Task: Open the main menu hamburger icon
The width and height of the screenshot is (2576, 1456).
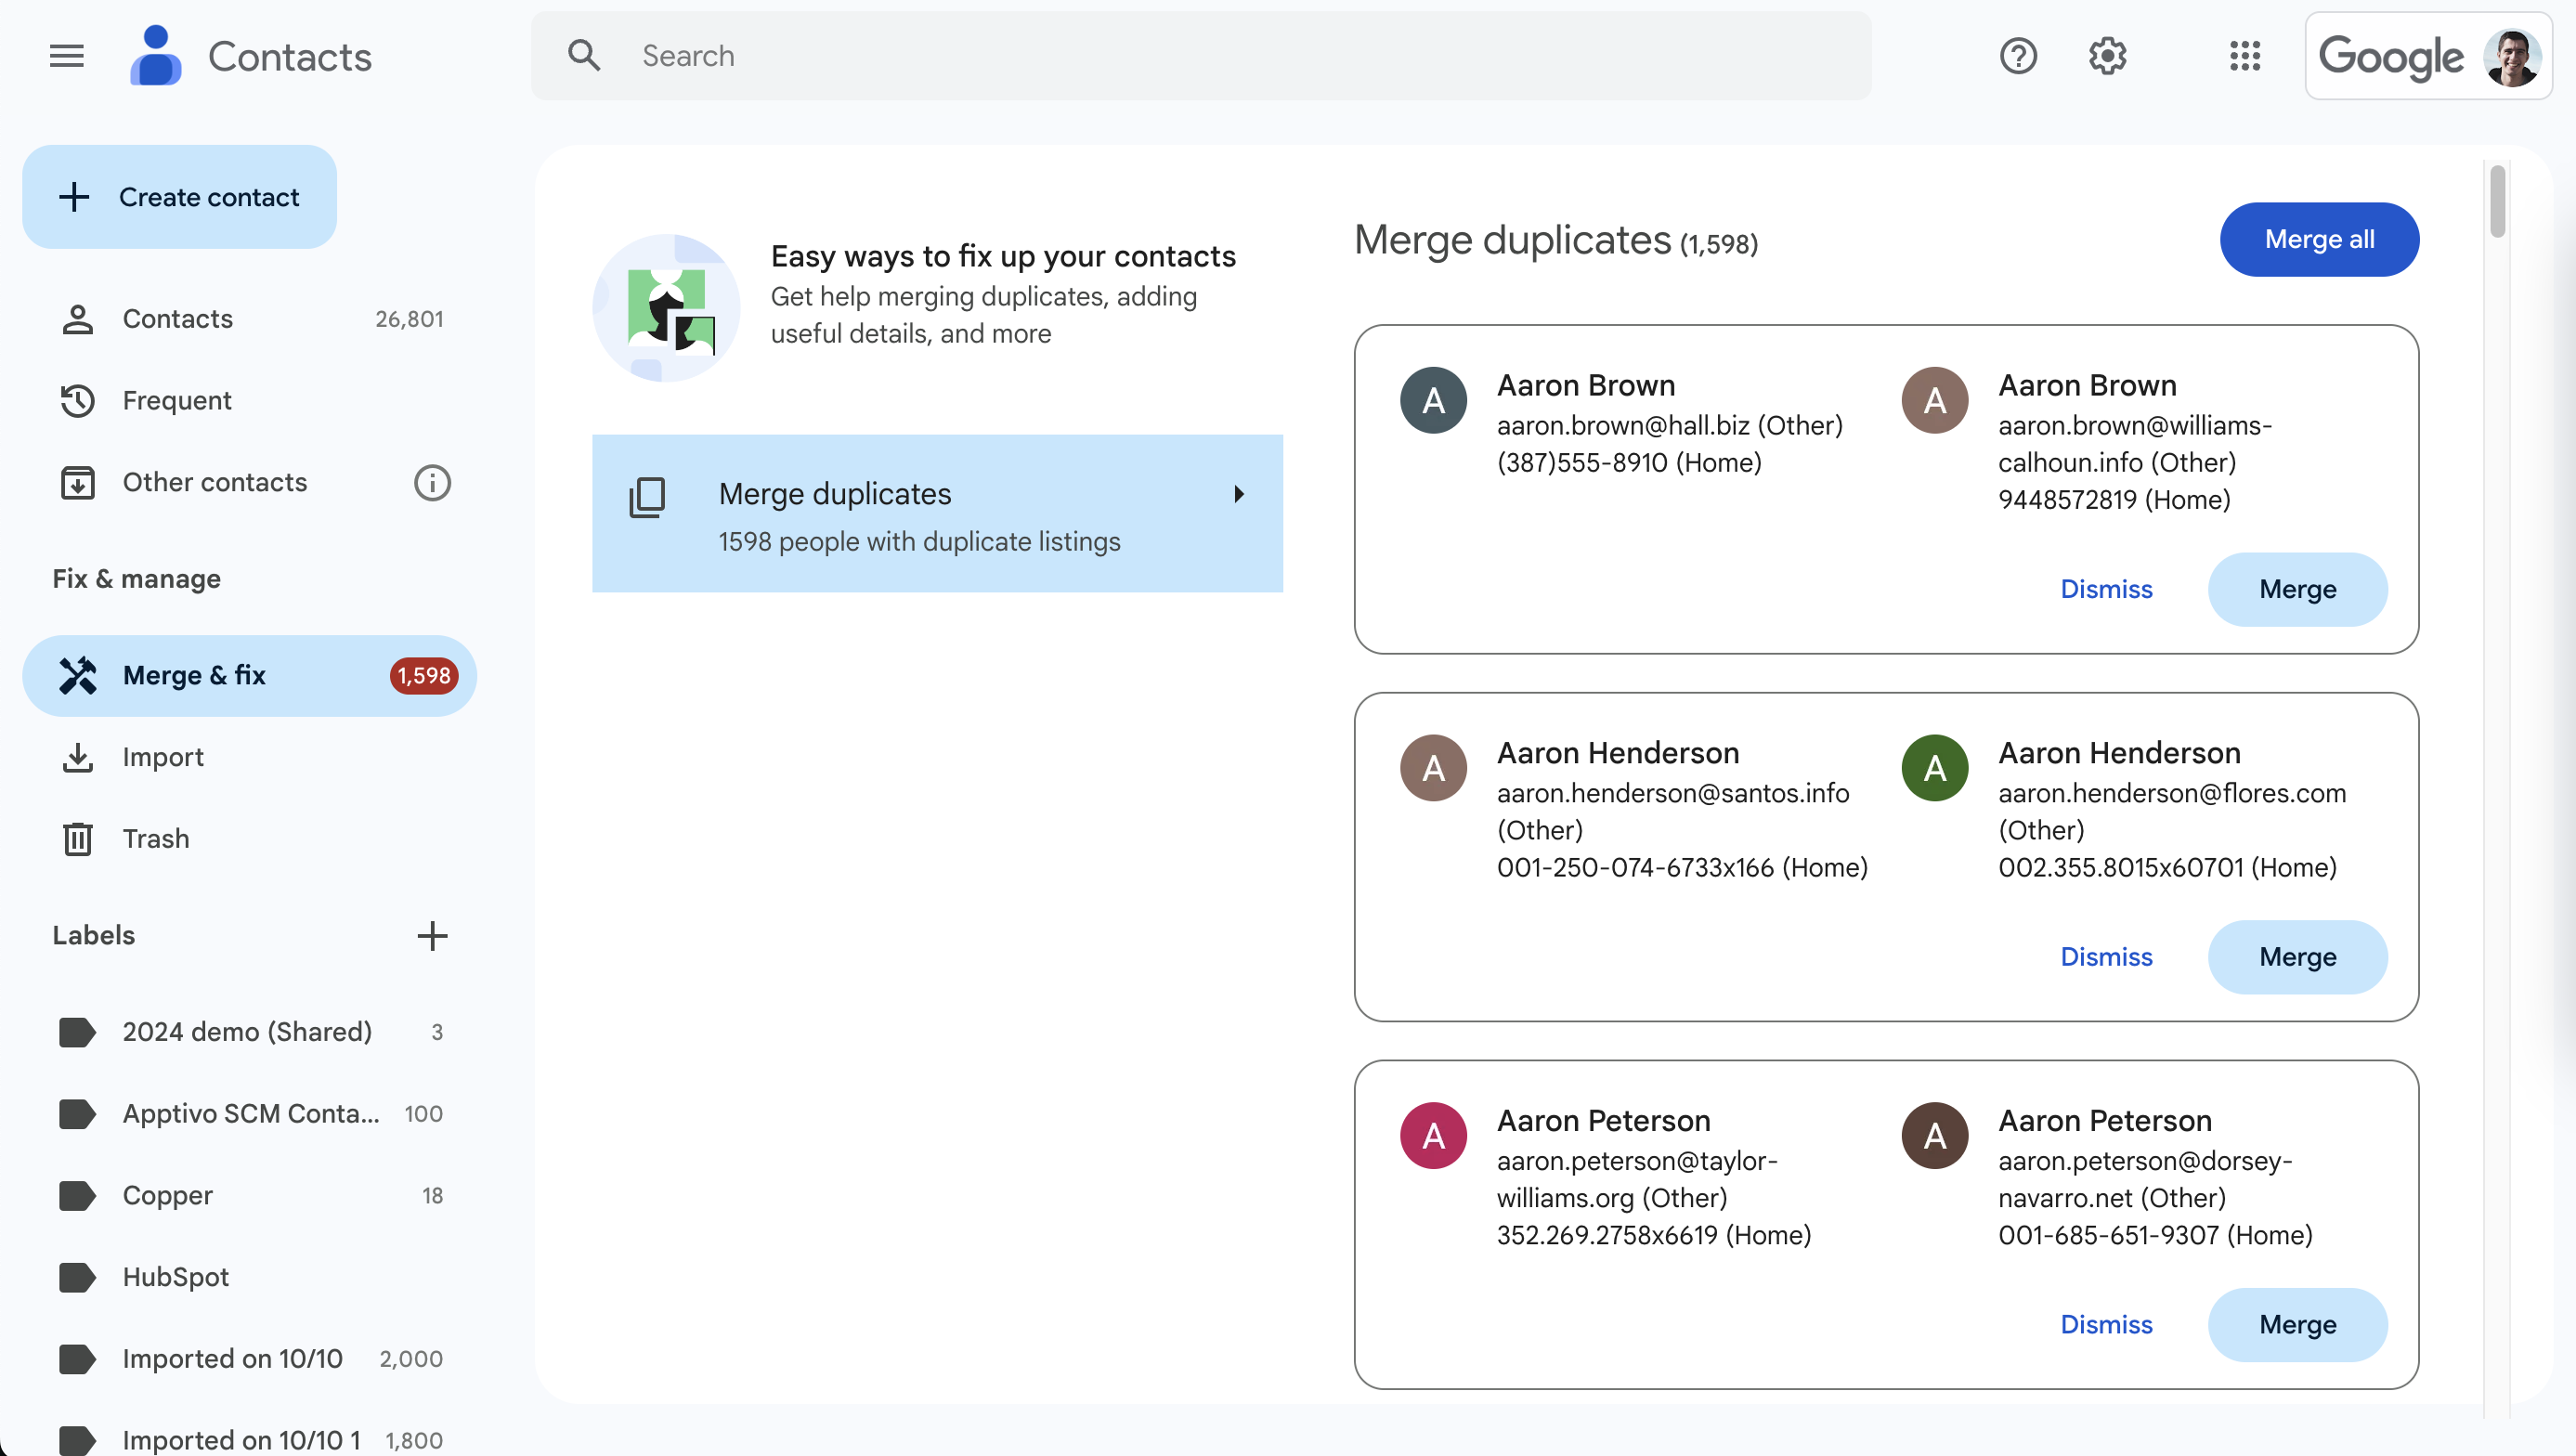Action: 67,56
